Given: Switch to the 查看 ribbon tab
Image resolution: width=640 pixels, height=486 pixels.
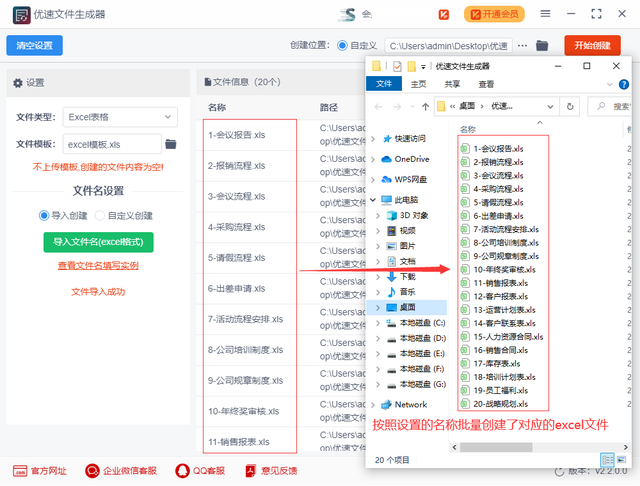Looking at the screenshot, I should (x=486, y=84).
